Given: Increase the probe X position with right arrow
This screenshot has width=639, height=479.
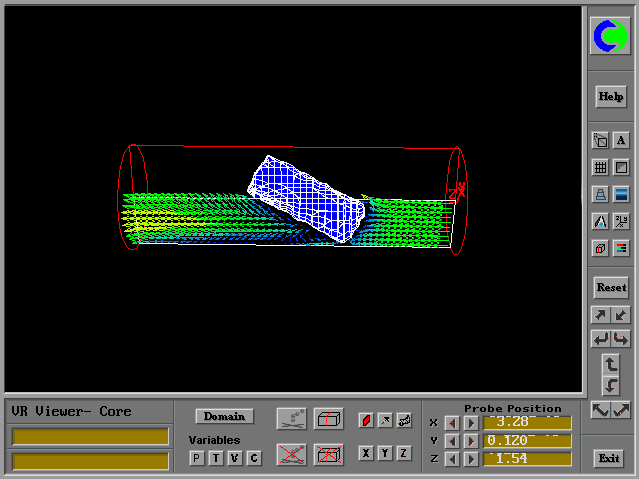Looking at the screenshot, I should (x=471, y=423).
